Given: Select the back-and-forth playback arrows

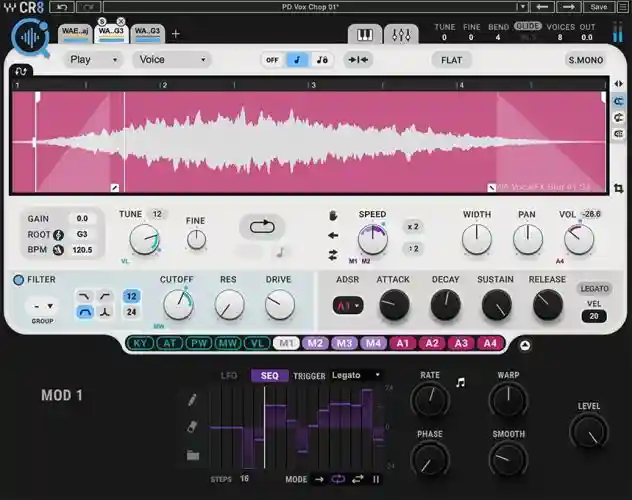Looking at the screenshot, I should click(333, 255).
